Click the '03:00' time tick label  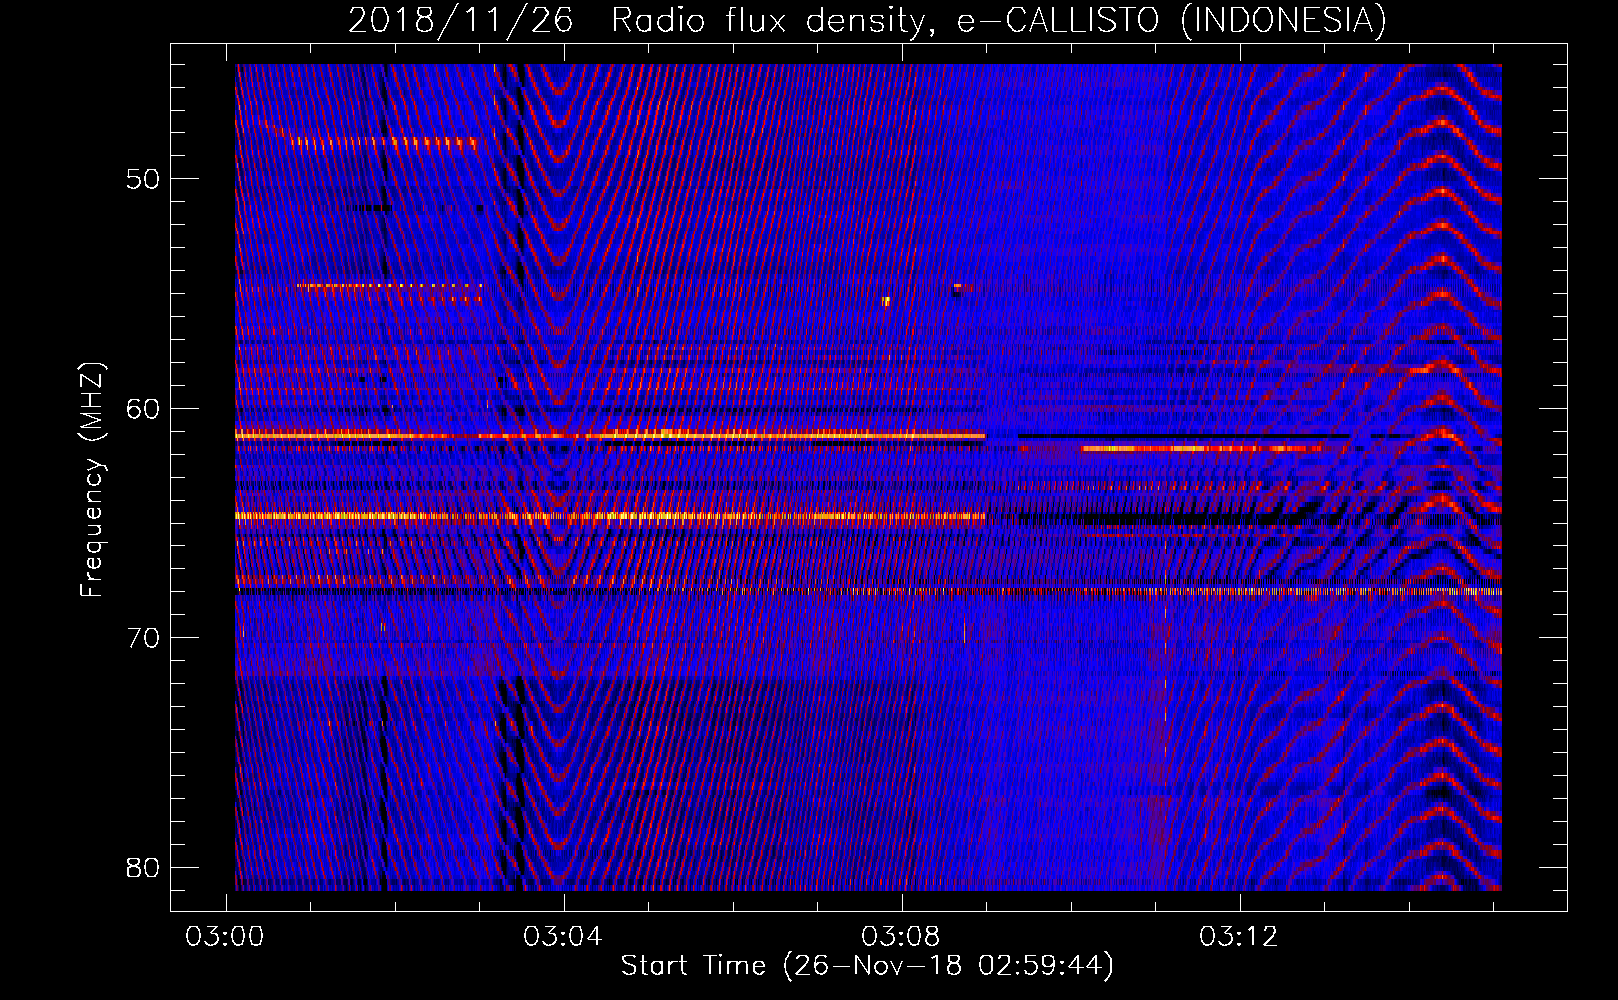[226, 936]
